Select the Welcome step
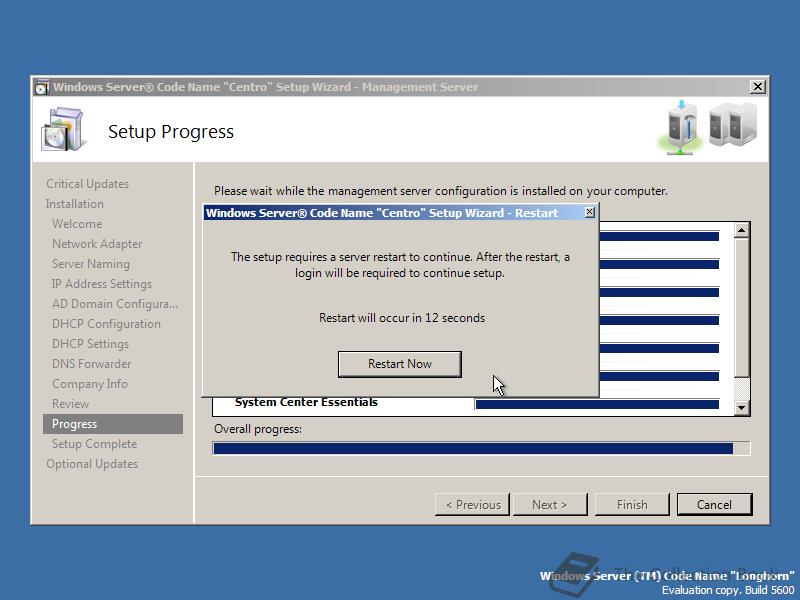The height and width of the screenshot is (600, 800). point(77,223)
